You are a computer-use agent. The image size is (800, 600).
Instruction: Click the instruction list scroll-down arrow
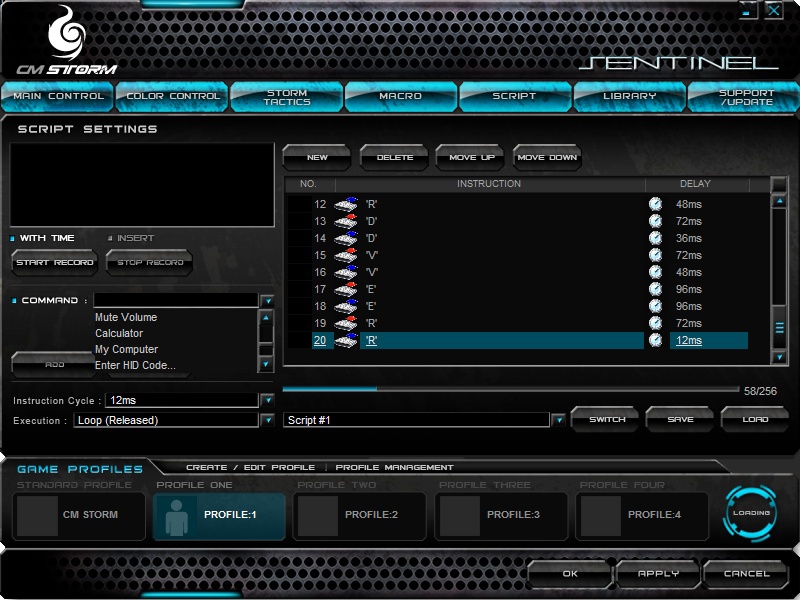point(779,357)
